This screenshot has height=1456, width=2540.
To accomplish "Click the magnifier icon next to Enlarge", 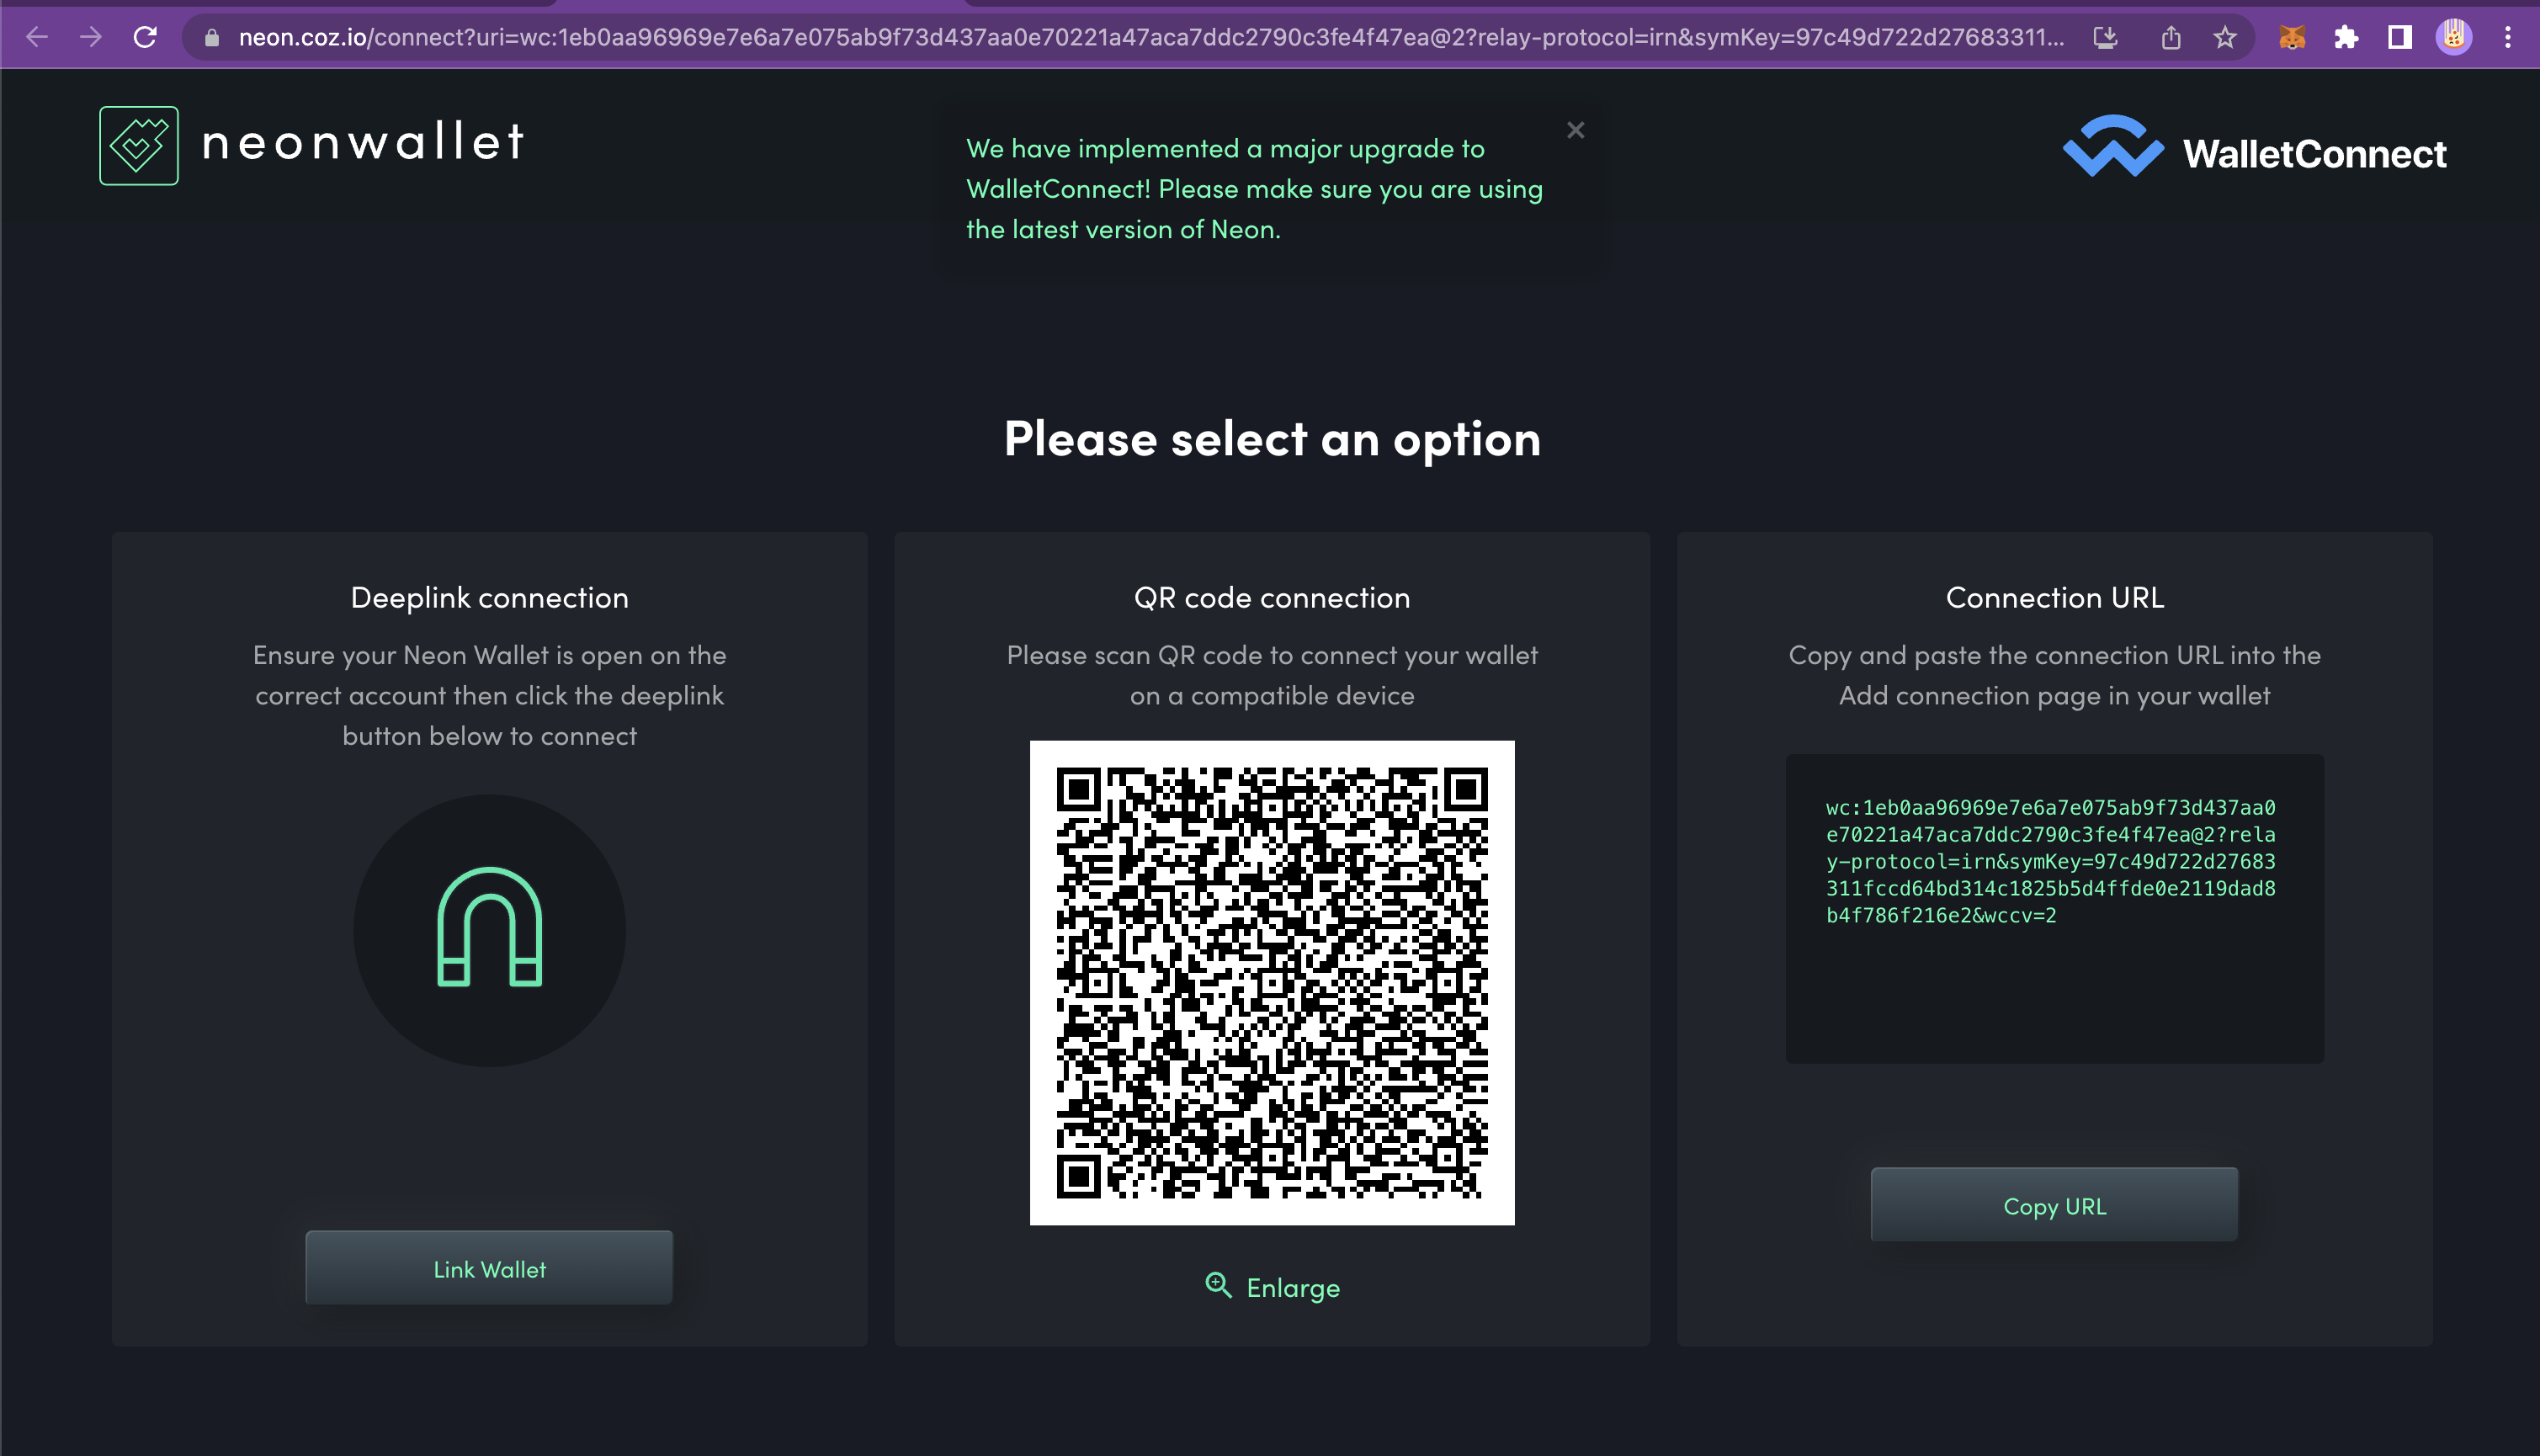I will pyautogui.click(x=1217, y=1287).
